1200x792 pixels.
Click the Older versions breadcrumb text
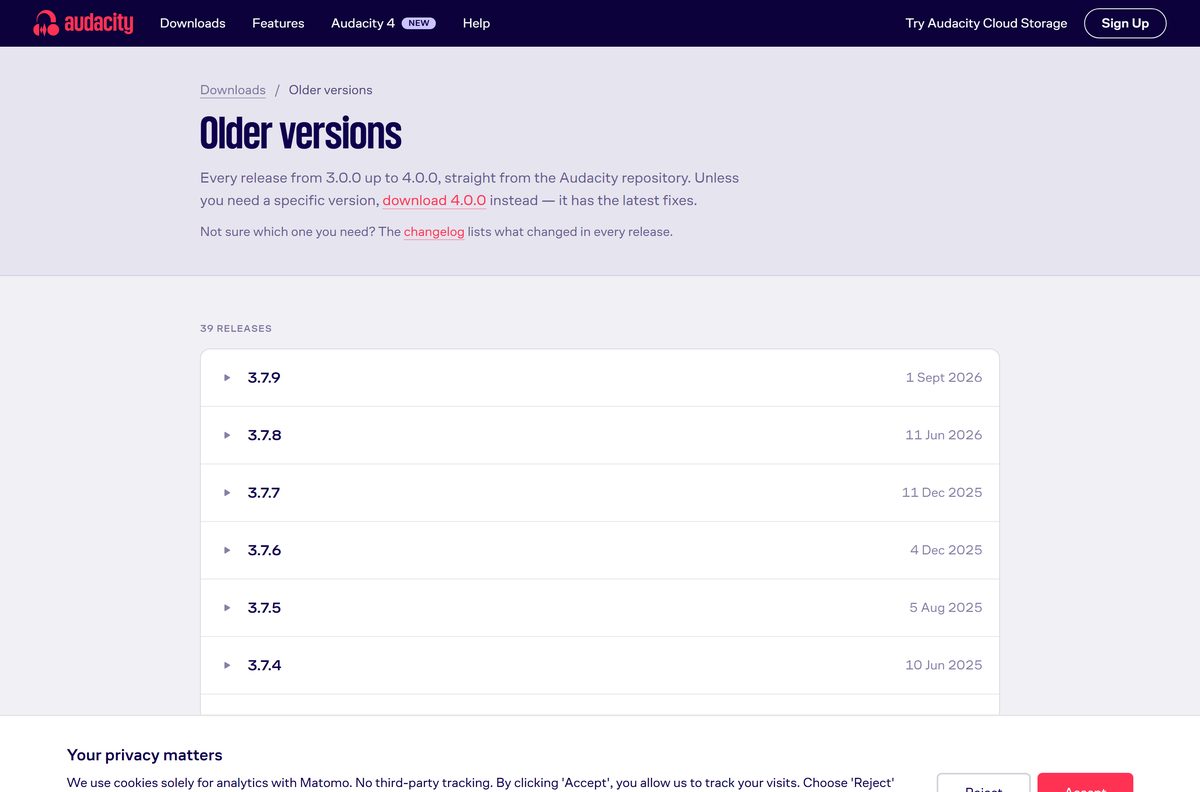click(x=330, y=90)
